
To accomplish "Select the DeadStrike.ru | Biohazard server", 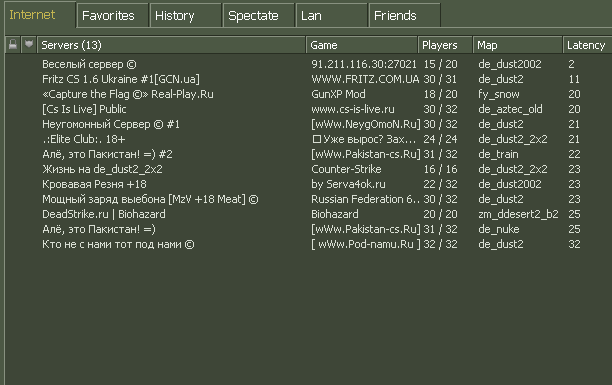I will tap(308, 214).
